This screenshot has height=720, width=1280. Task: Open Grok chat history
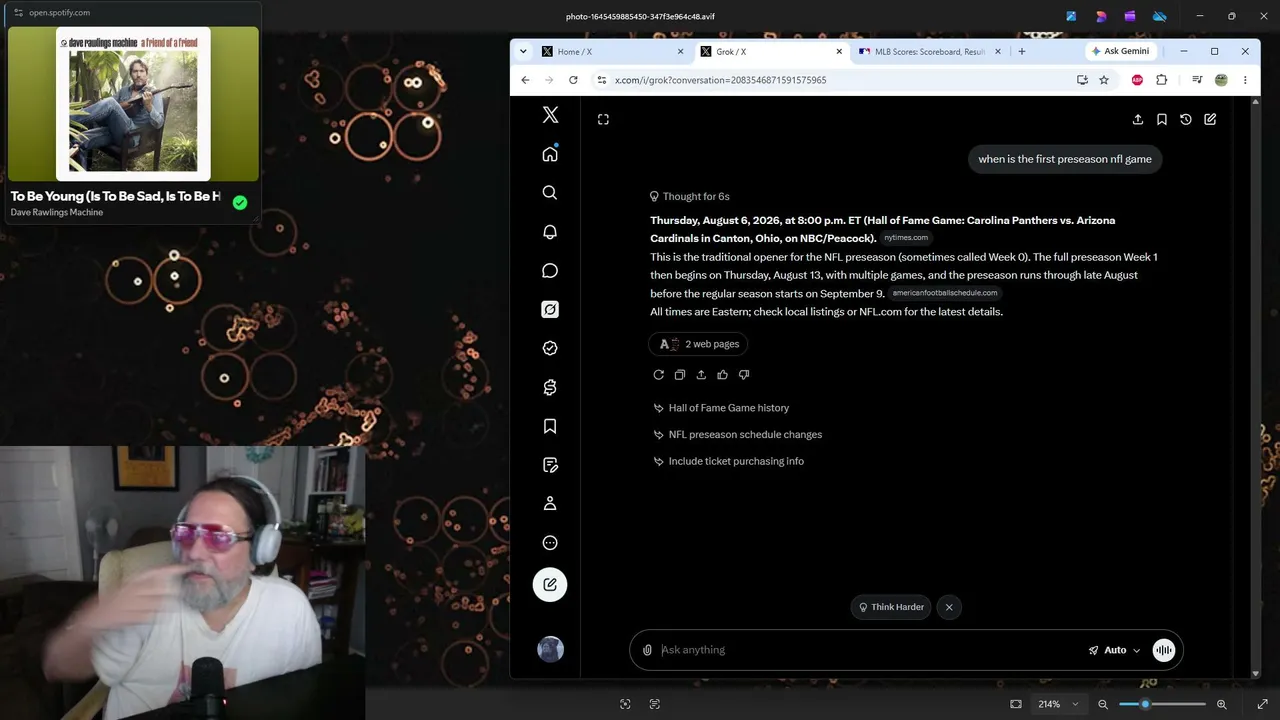point(1186,119)
